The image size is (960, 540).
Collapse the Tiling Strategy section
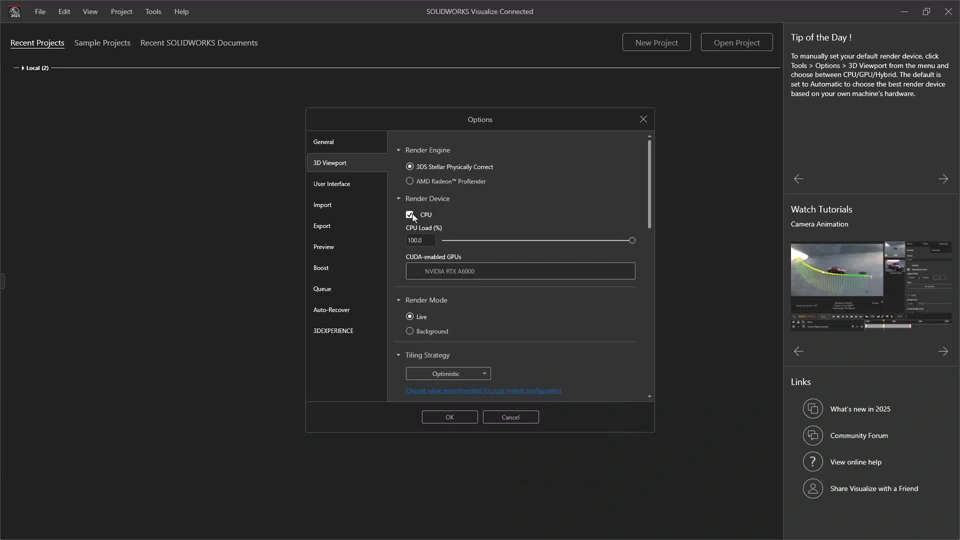click(399, 355)
